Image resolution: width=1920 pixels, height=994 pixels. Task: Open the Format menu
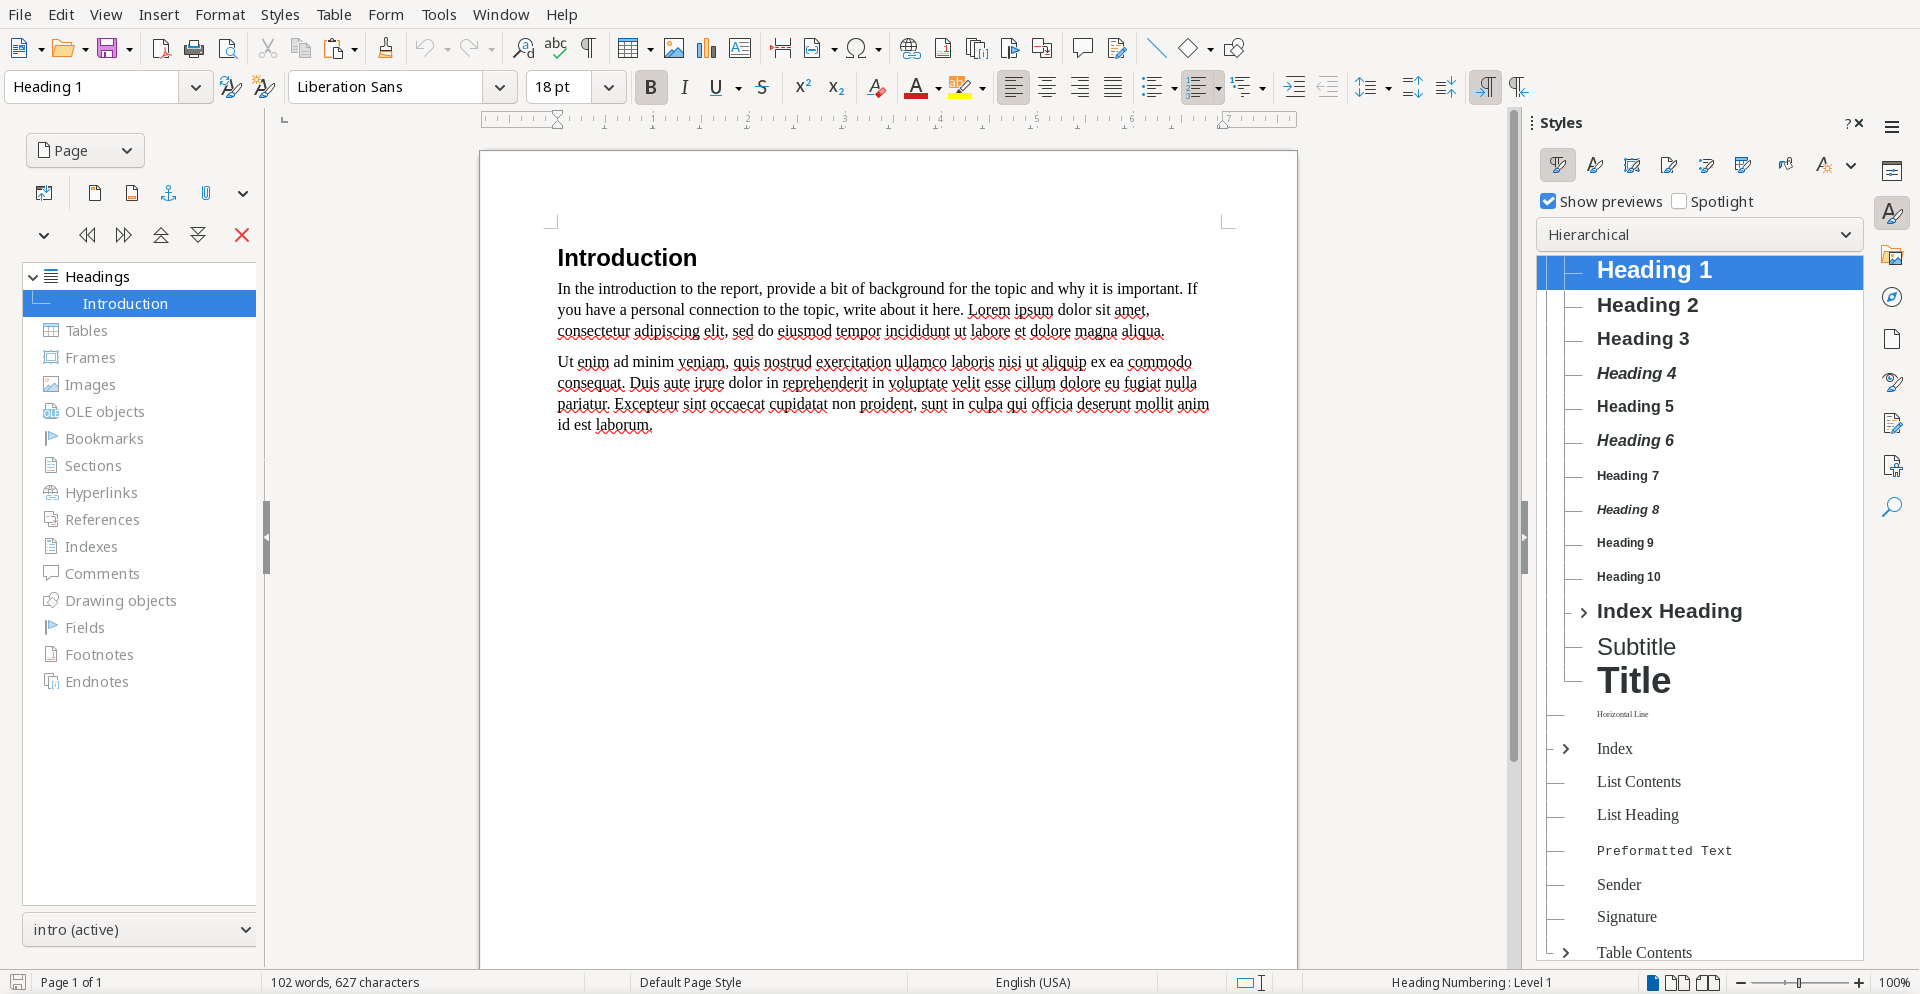coord(220,15)
